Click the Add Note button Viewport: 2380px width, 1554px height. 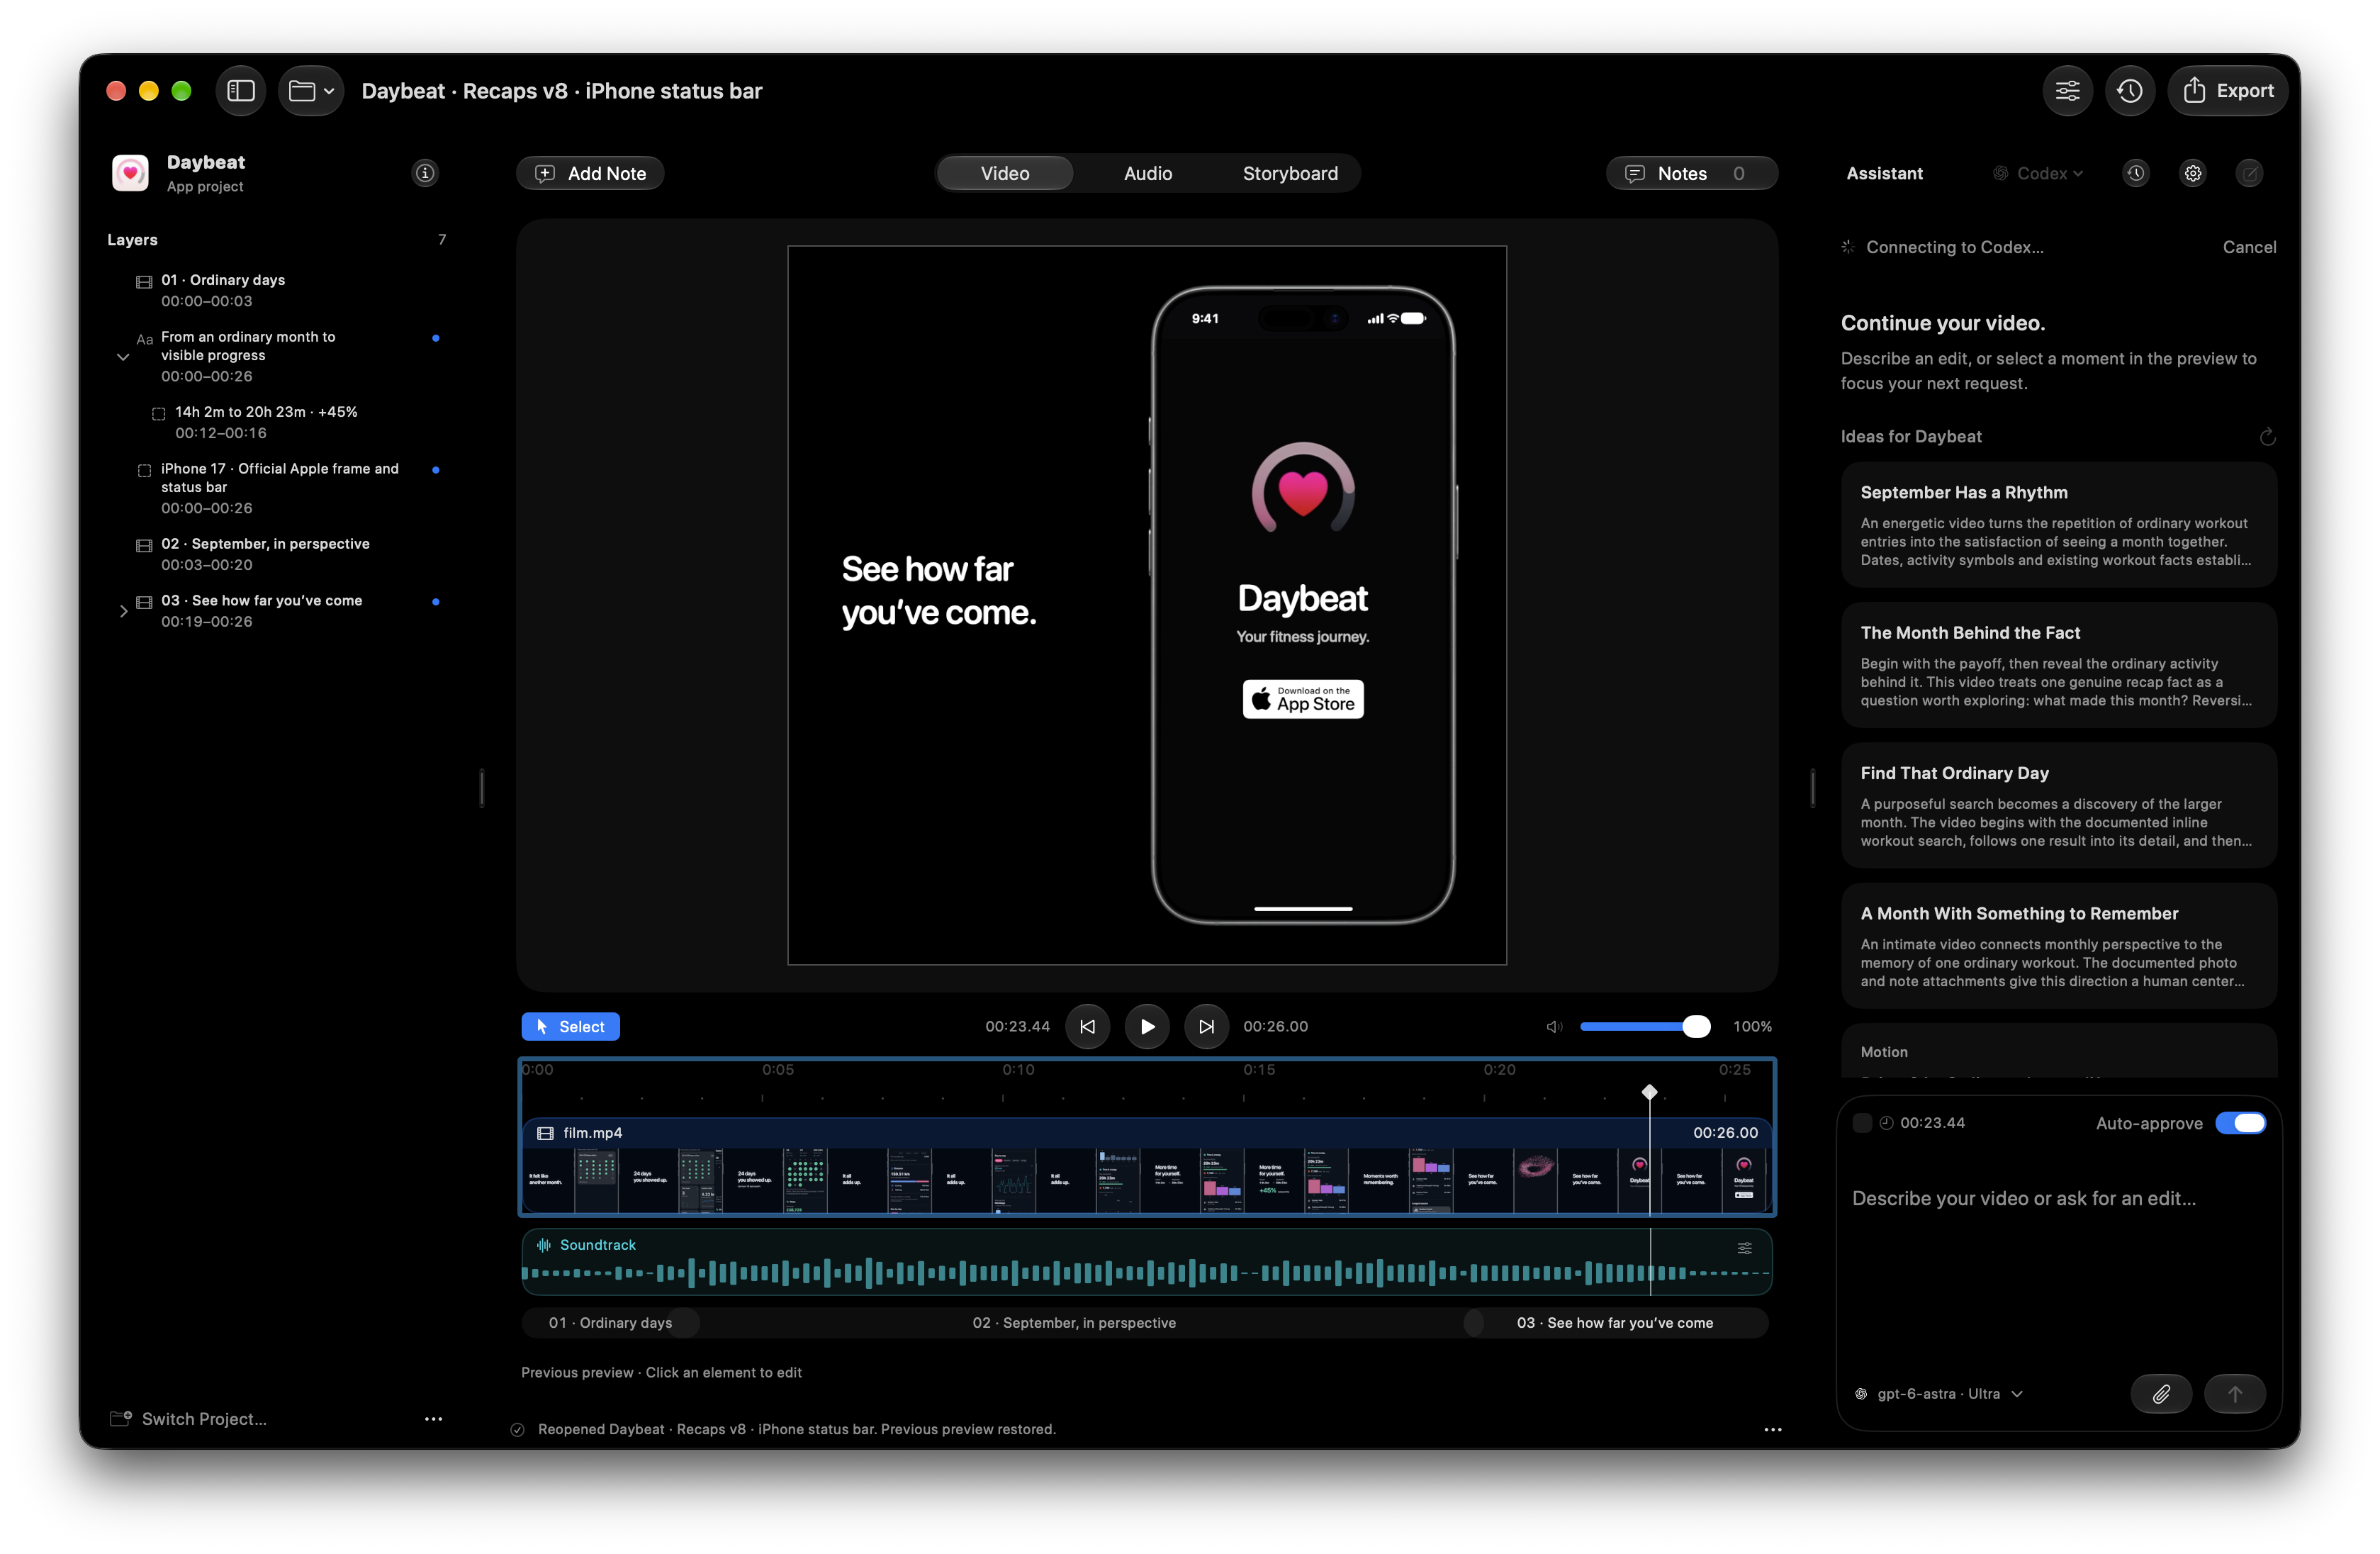click(590, 173)
